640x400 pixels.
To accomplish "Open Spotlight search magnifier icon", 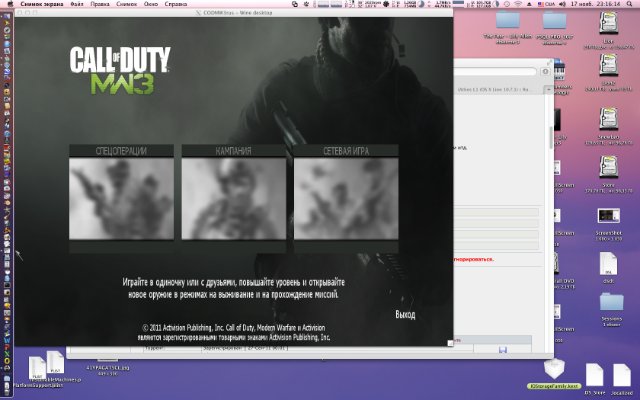I will (629, 4).
